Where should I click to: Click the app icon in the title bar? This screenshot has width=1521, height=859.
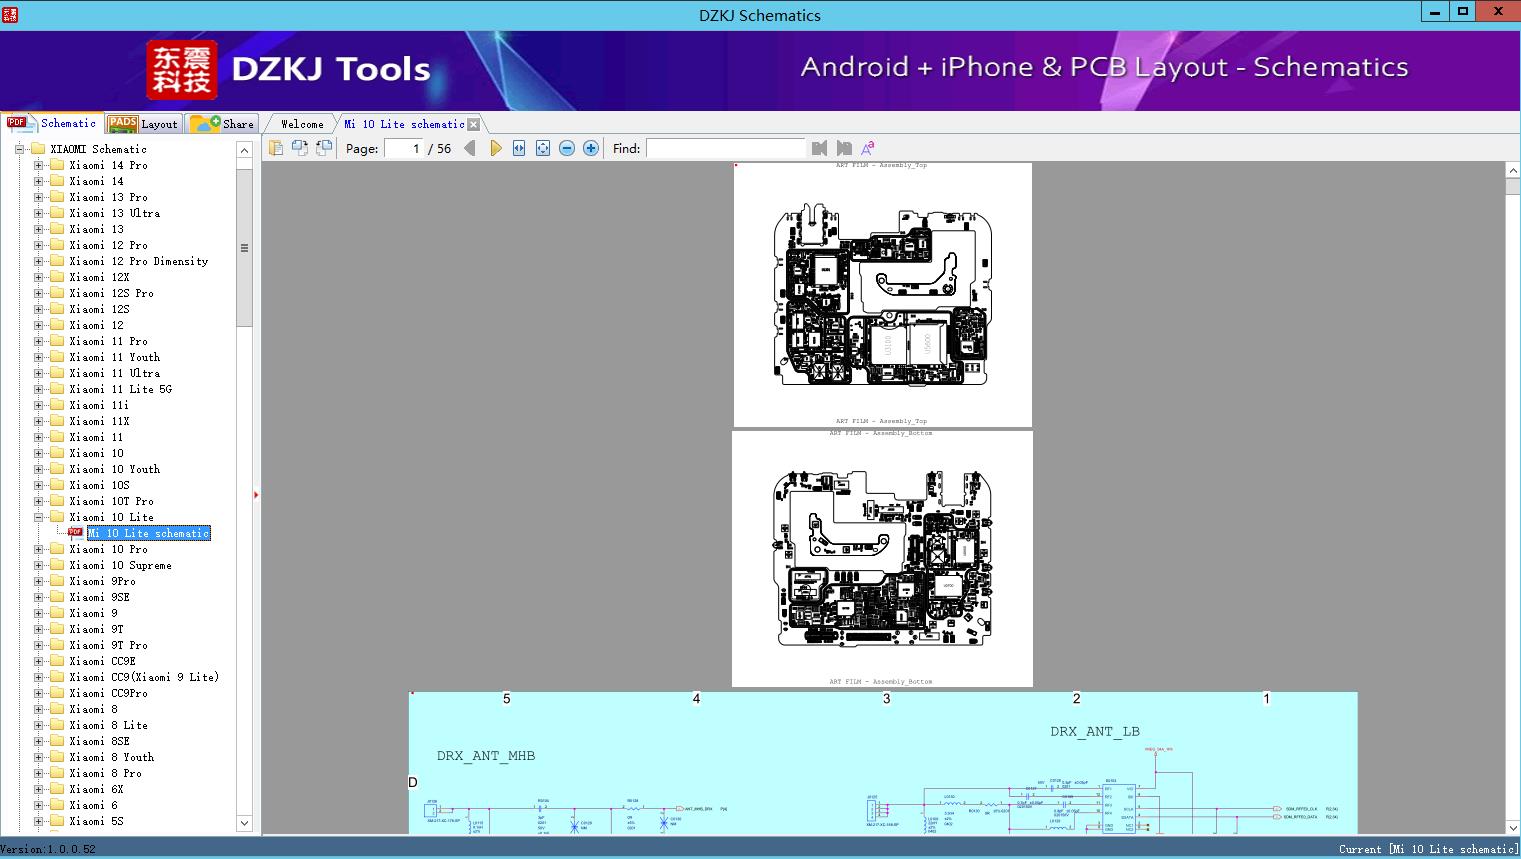9,14
